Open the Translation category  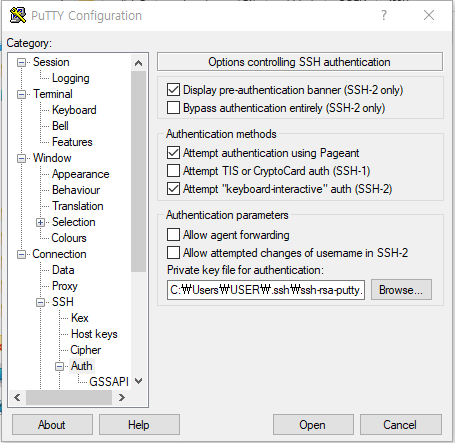tap(78, 206)
